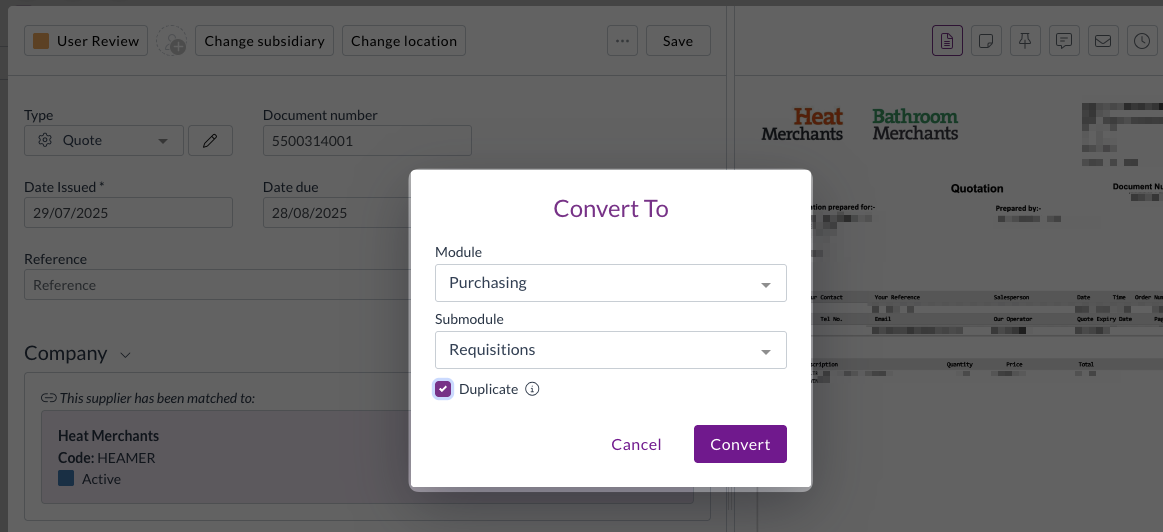Click the pin icon in toolbar
1163x532 pixels.
coord(1025,41)
